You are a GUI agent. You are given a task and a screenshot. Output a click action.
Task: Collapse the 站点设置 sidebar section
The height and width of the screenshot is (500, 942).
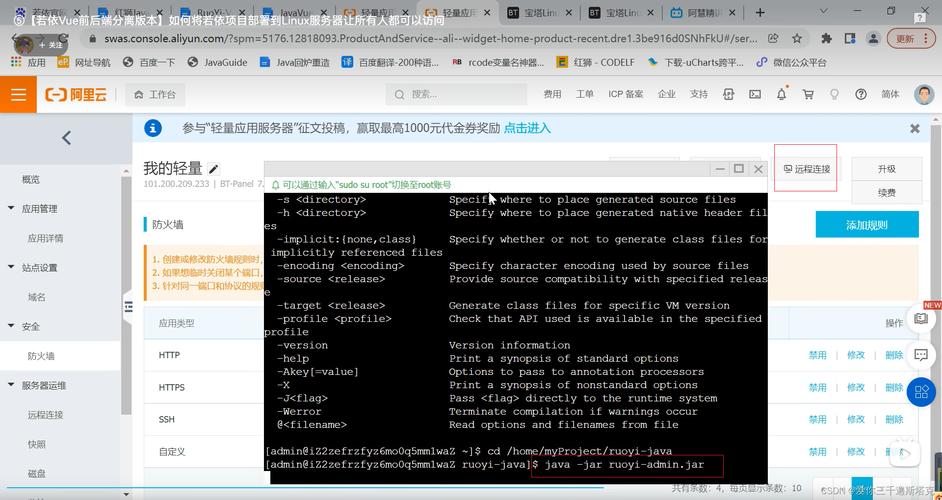click(10, 268)
